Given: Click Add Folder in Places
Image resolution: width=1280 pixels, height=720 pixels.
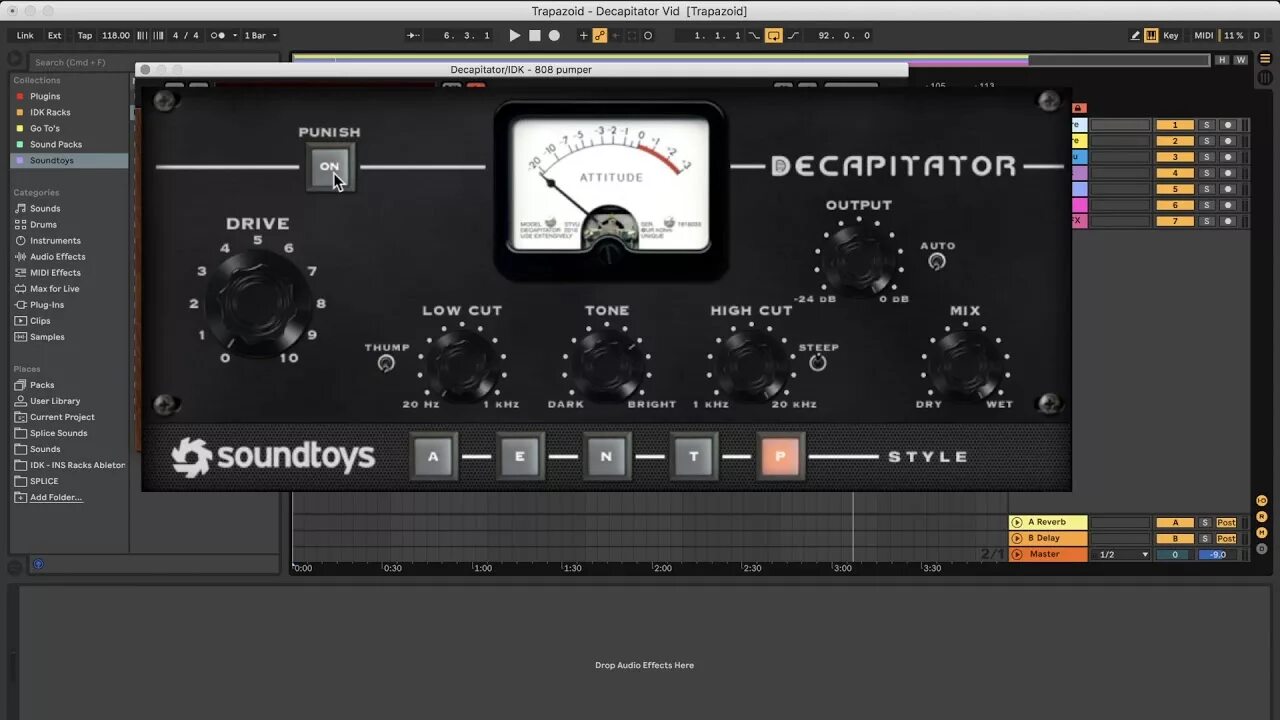Looking at the screenshot, I should click(56, 497).
